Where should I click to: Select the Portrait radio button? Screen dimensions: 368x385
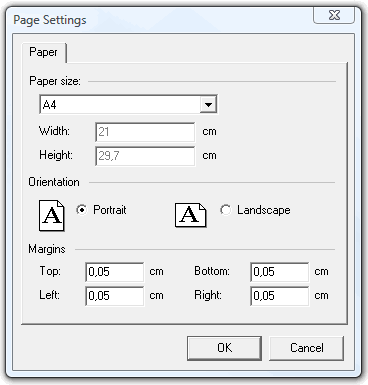[x=82, y=210]
